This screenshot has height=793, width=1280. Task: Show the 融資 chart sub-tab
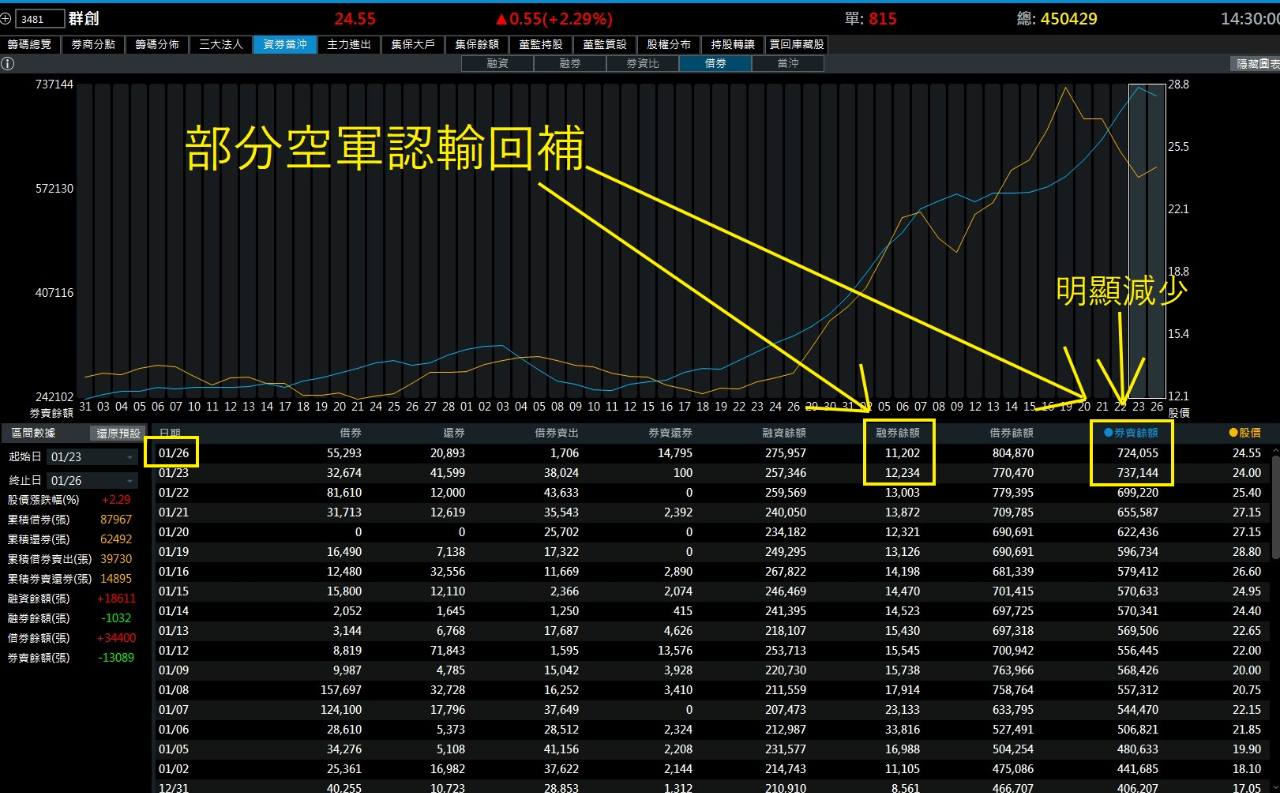point(497,63)
